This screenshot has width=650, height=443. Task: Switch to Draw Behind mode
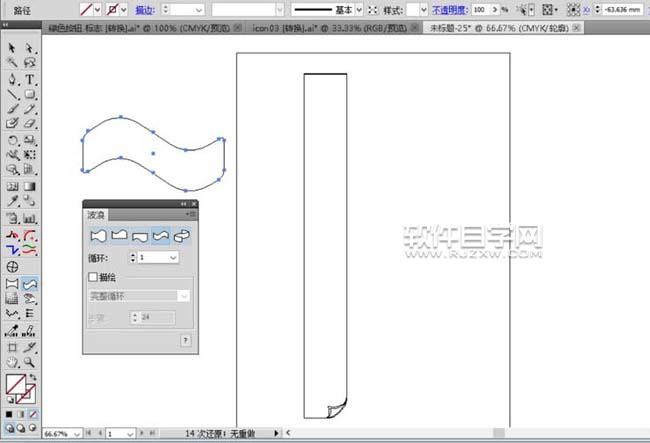[21, 428]
